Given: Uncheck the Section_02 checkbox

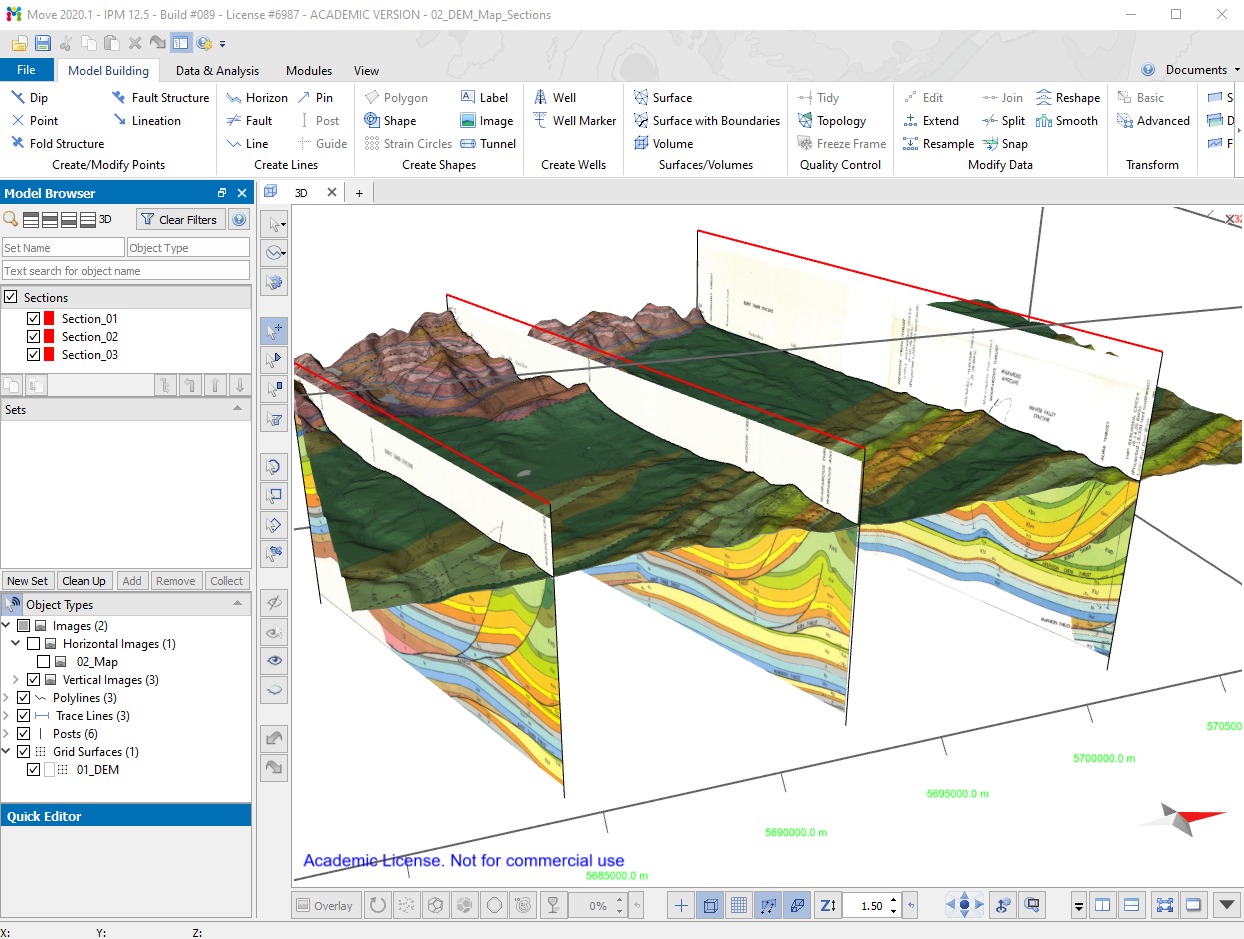Looking at the screenshot, I should (x=34, y=337).
